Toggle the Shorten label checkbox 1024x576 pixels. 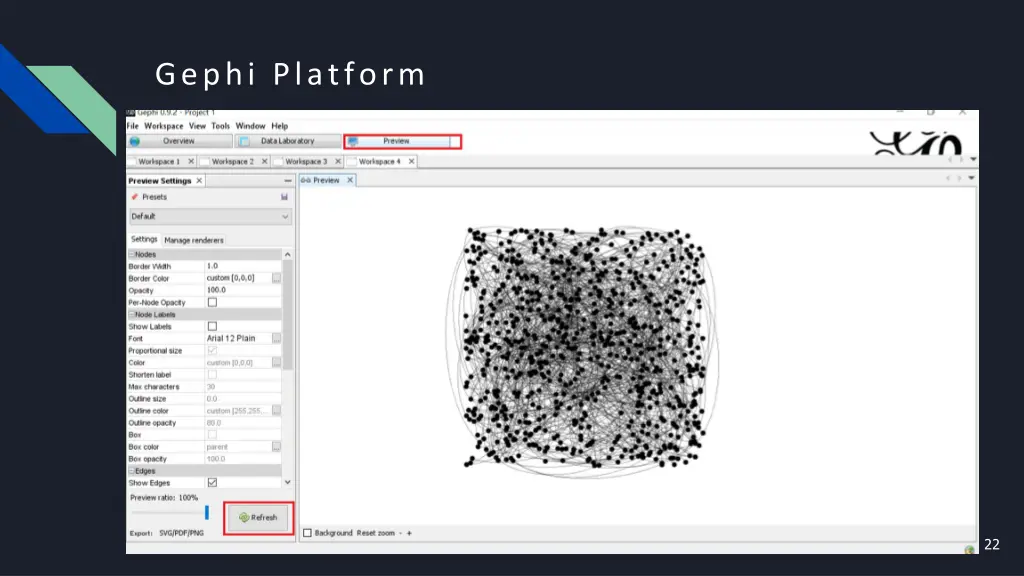click(x=212, y=375)
